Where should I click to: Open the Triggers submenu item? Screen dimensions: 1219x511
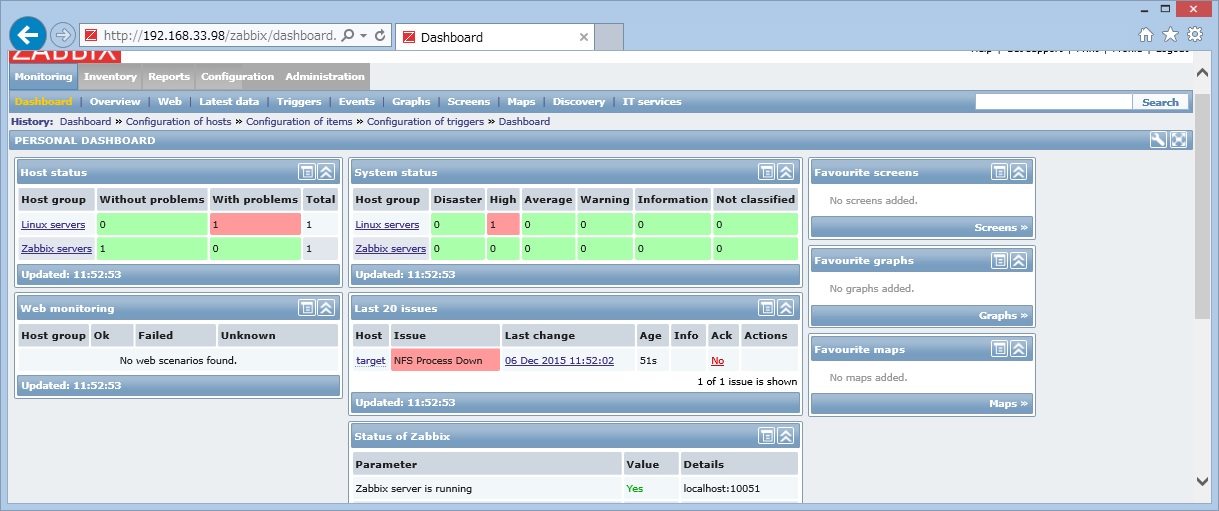299,102
